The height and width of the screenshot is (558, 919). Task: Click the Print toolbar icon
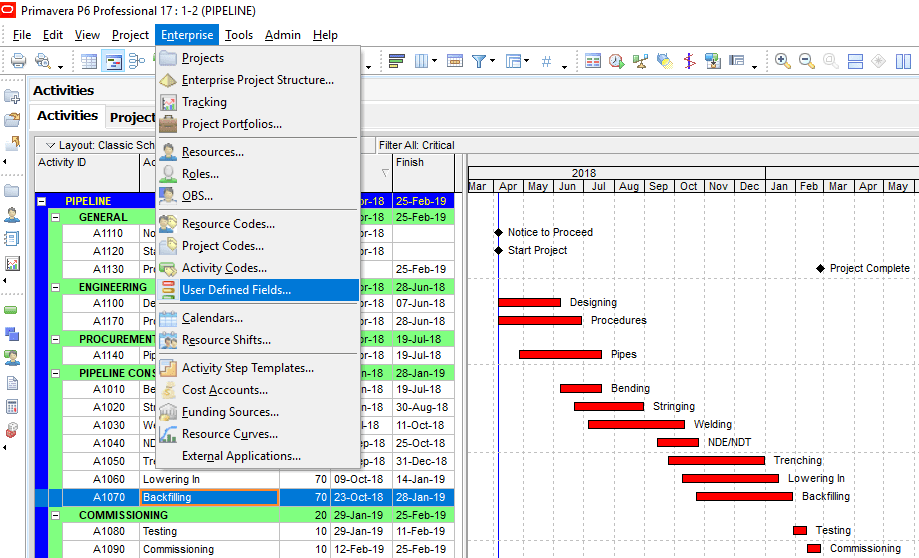[19, 61]
